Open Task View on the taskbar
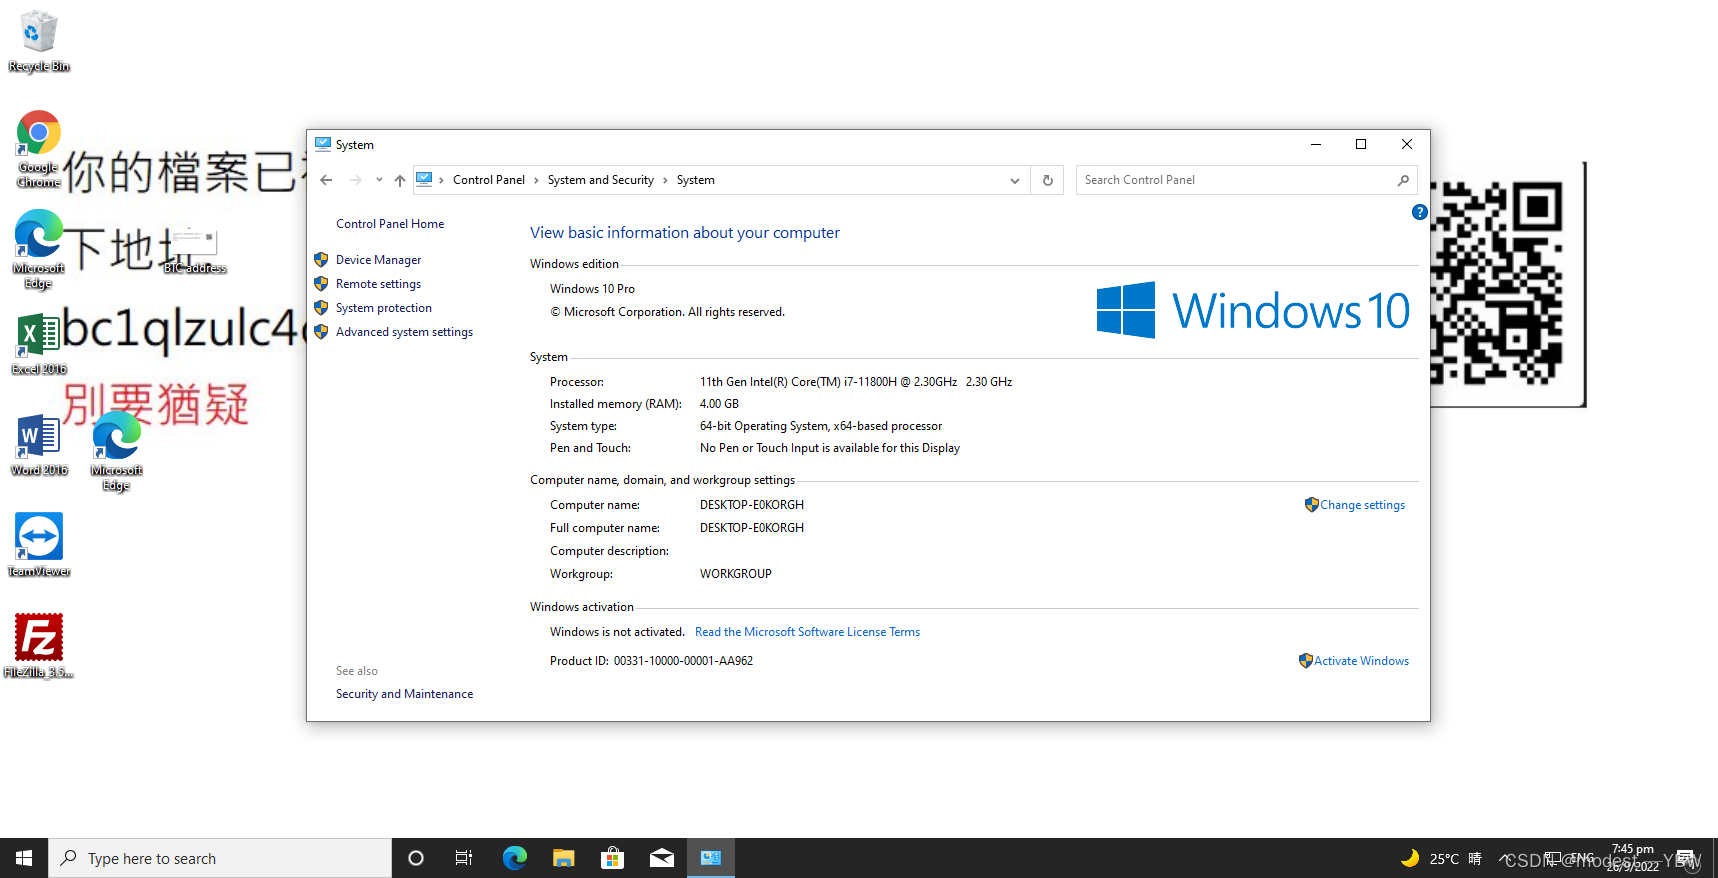1718x878 pixels. [x=464, y=858]
